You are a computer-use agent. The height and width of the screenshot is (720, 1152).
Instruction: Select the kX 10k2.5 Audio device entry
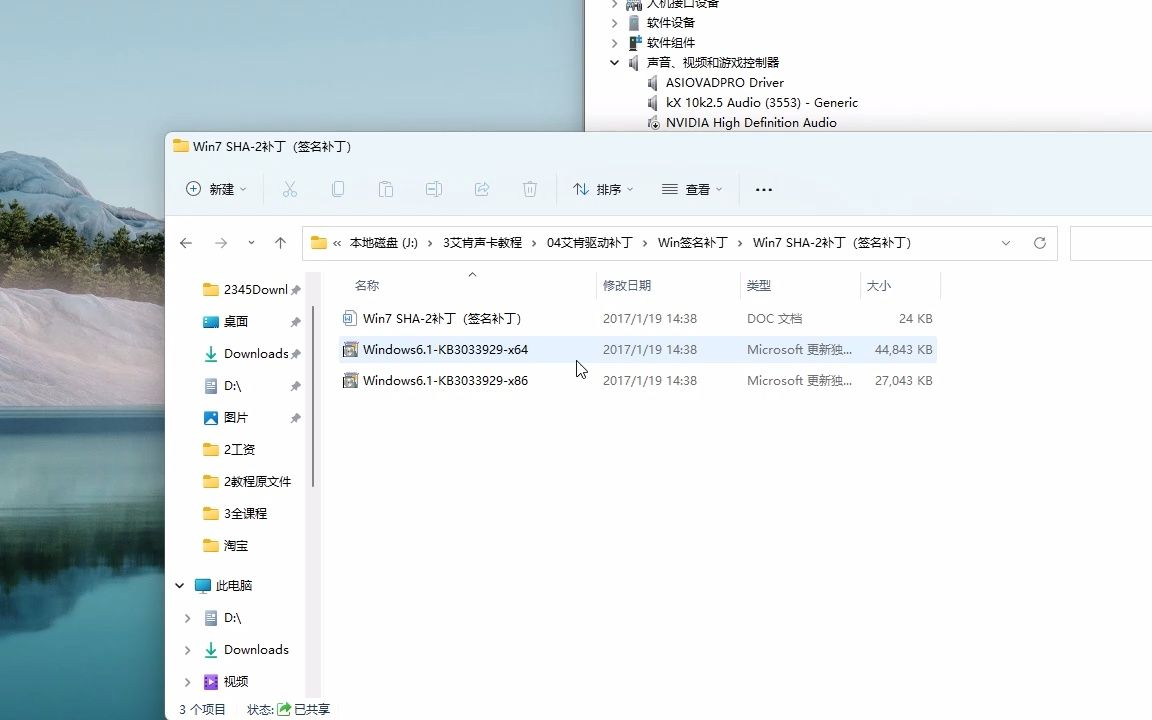coord(761,102)
